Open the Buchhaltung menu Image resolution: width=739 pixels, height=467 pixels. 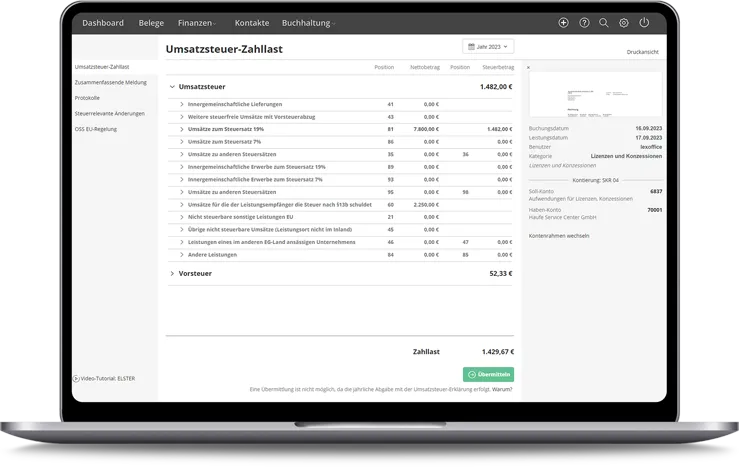[x=308, y=22]
